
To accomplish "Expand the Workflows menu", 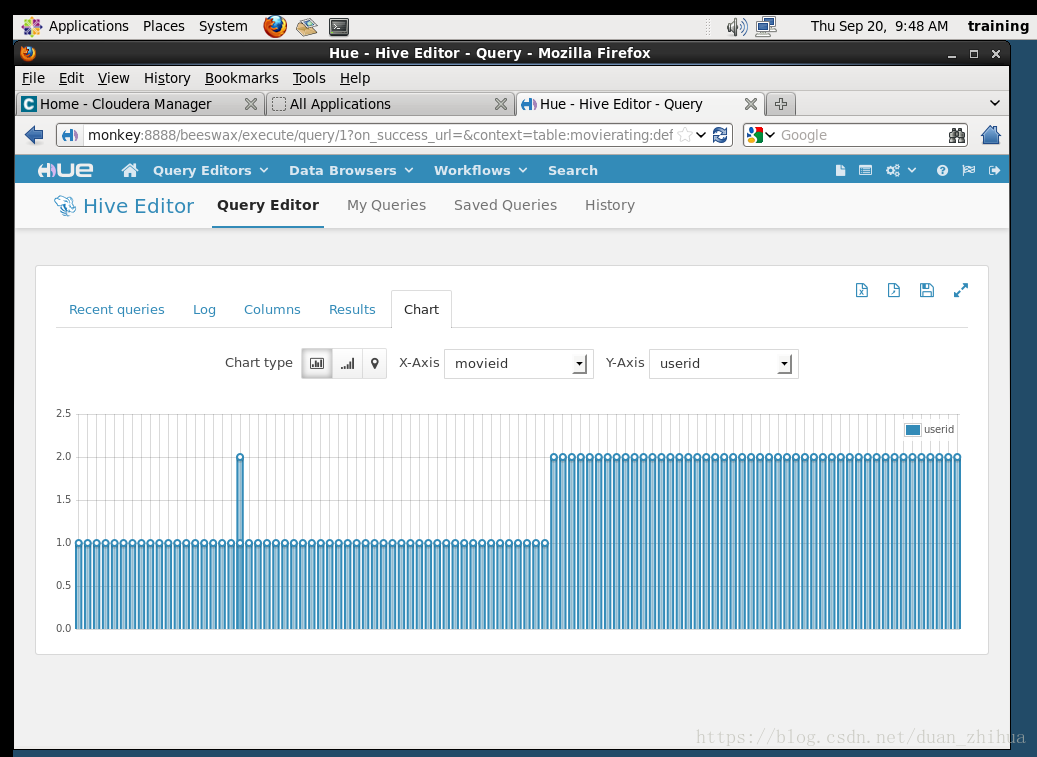I will coord(480,171).
